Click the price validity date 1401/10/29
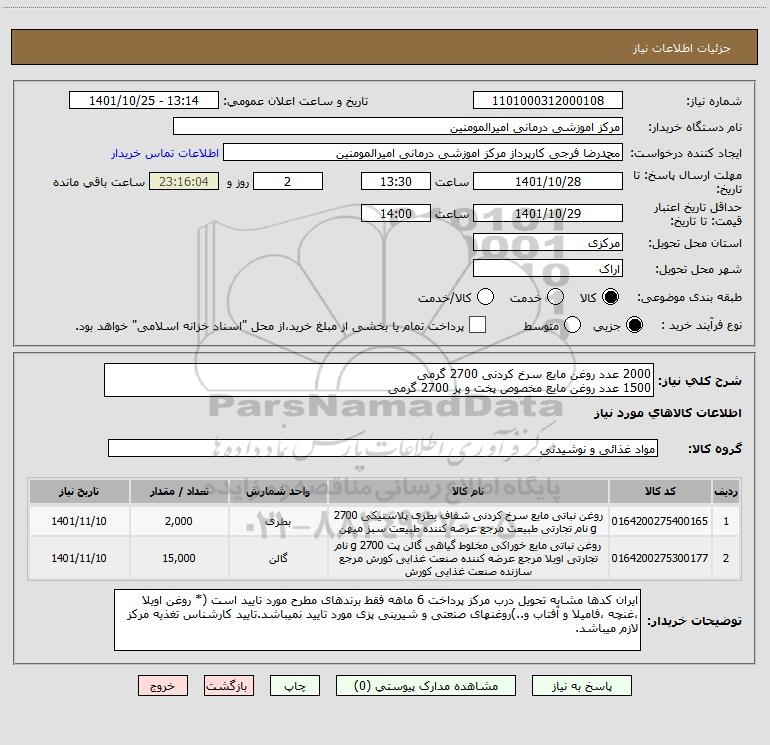This screenshot has width=770, height=745. (x=548, y=213)
